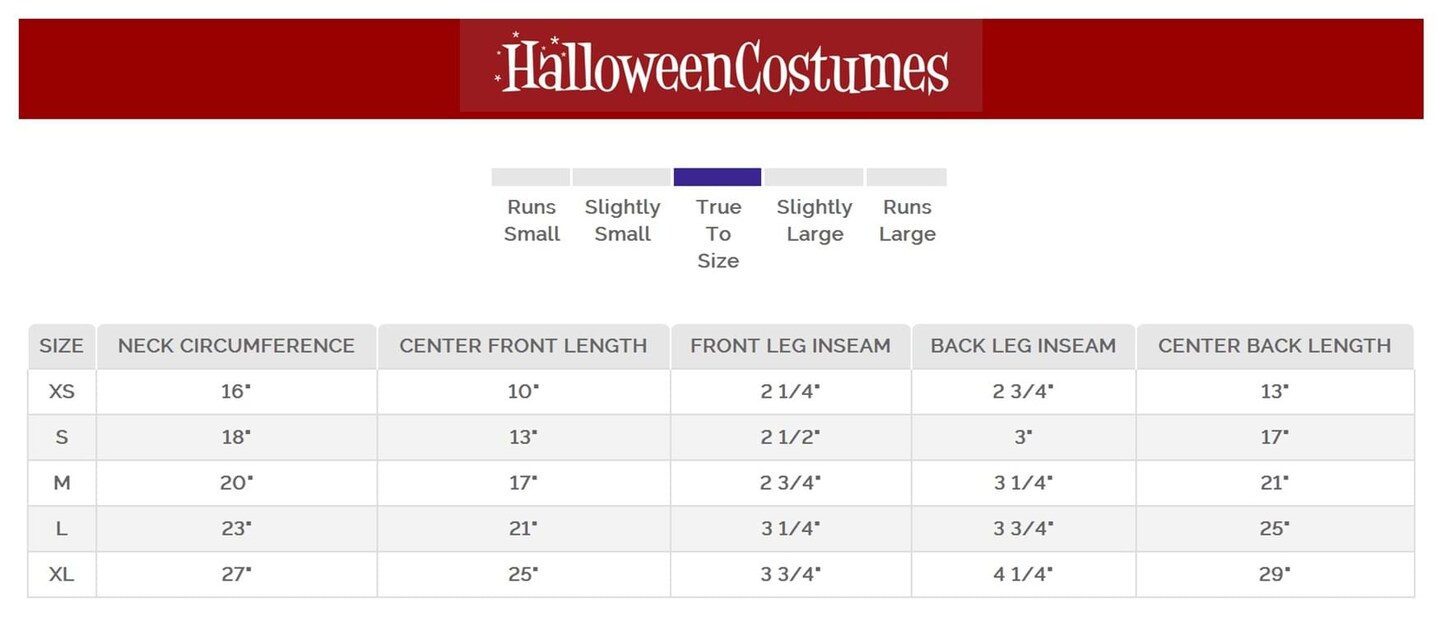Select the S size row label
The image size is (1440, 625).
62,438
